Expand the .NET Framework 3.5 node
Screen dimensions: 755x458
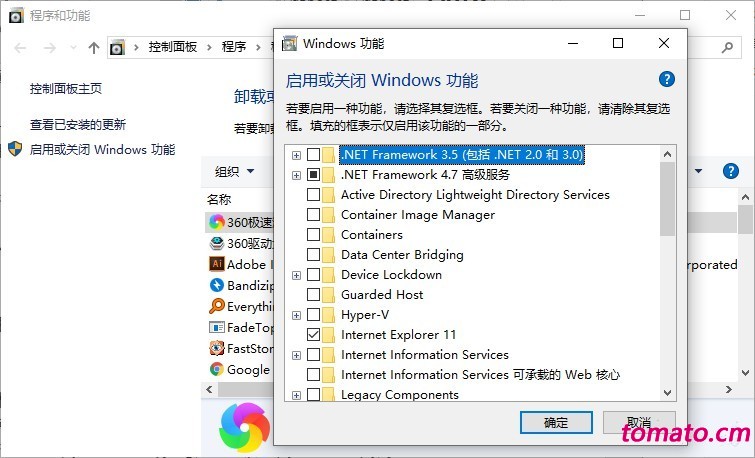click(x=297, y=155)
